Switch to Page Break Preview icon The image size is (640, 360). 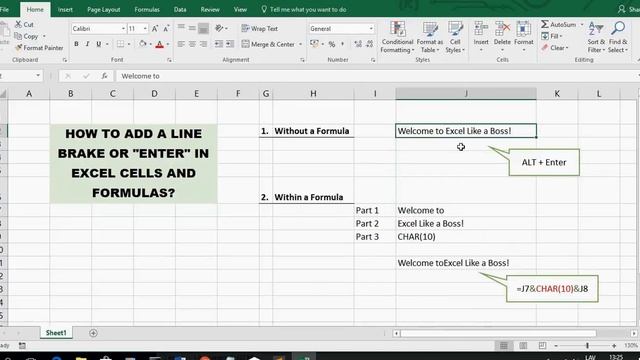(x=542, y=346)
